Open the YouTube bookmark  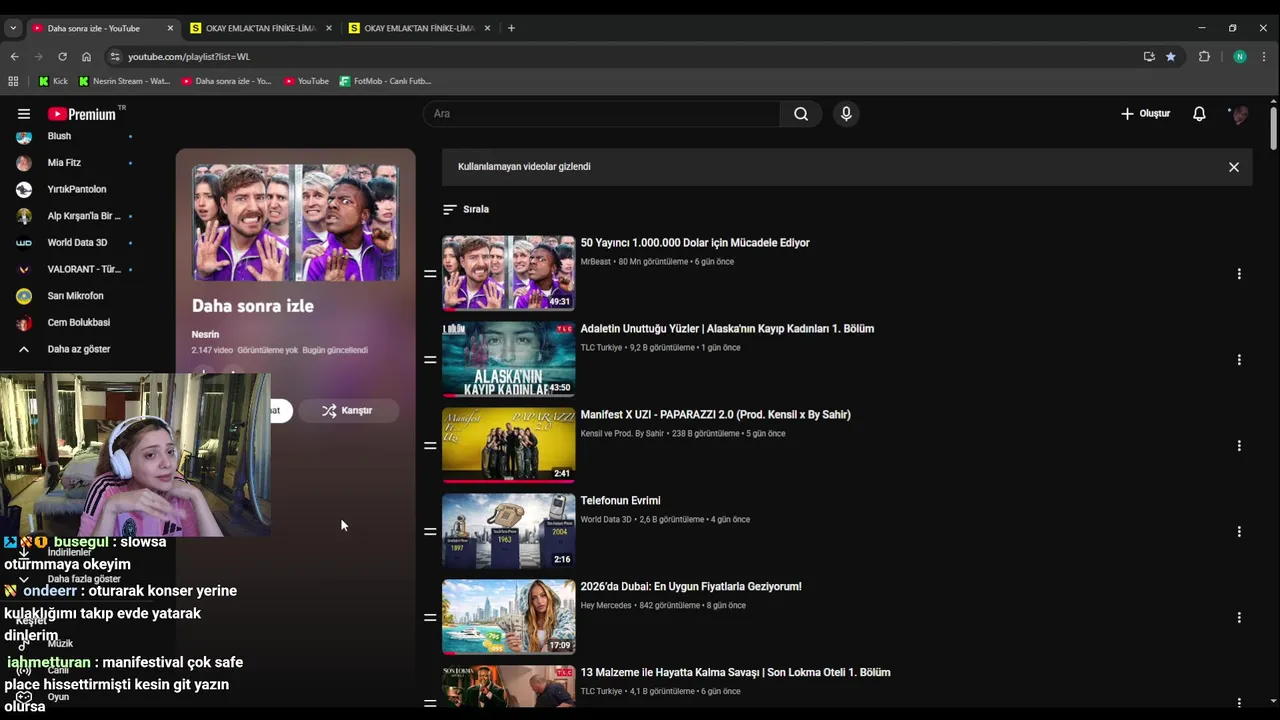(x=306, y=81)
